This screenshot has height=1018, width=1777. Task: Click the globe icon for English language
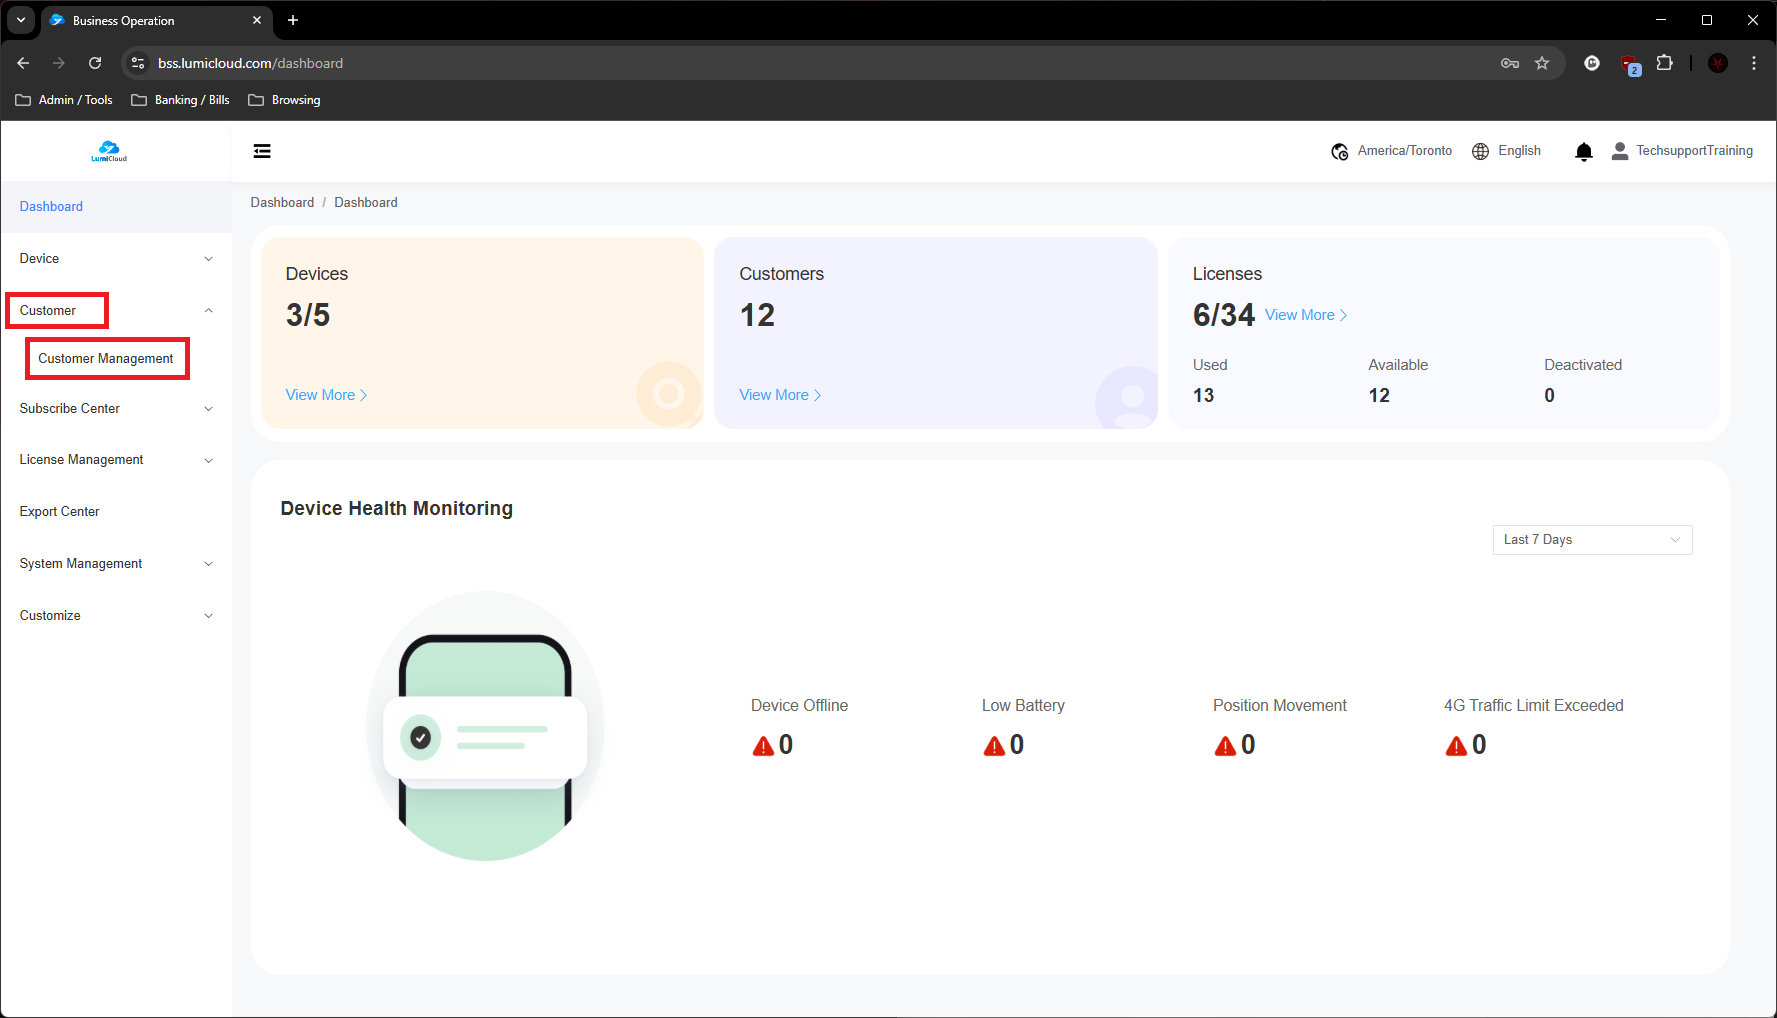coord(1481,151)
